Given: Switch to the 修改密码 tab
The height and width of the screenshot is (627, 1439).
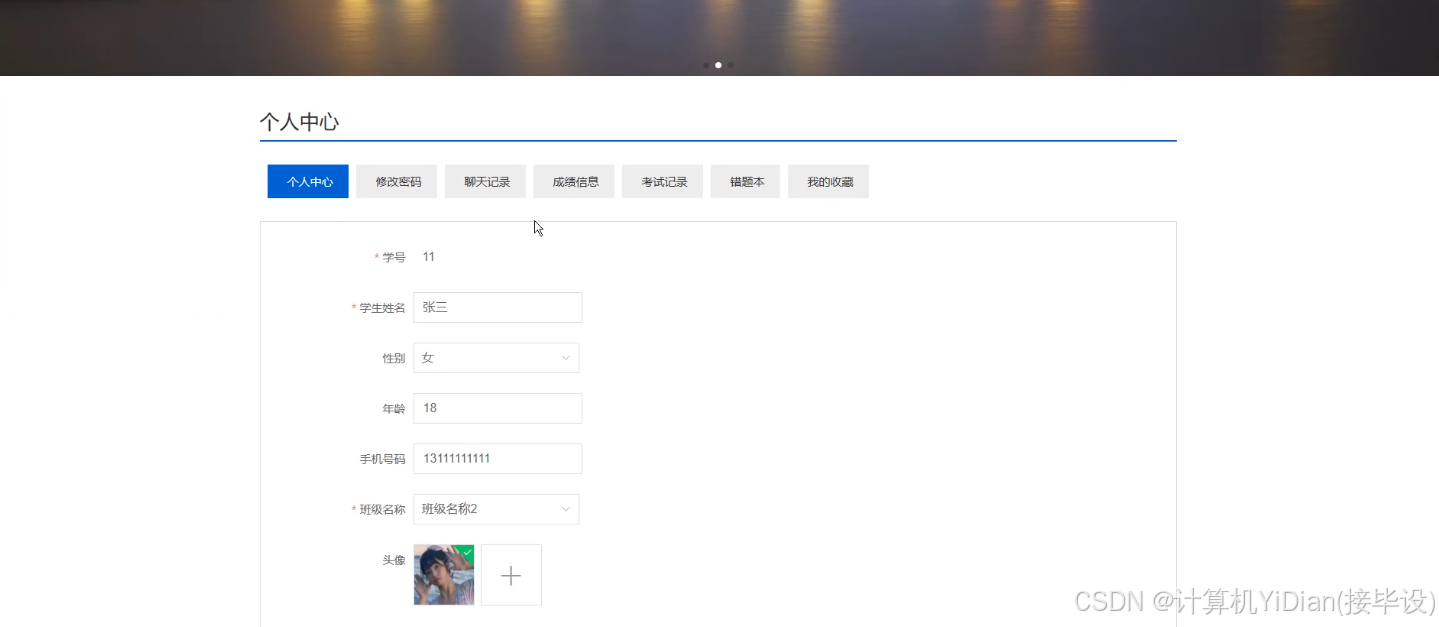Looking at the screenshot, I should pos(397,182).
